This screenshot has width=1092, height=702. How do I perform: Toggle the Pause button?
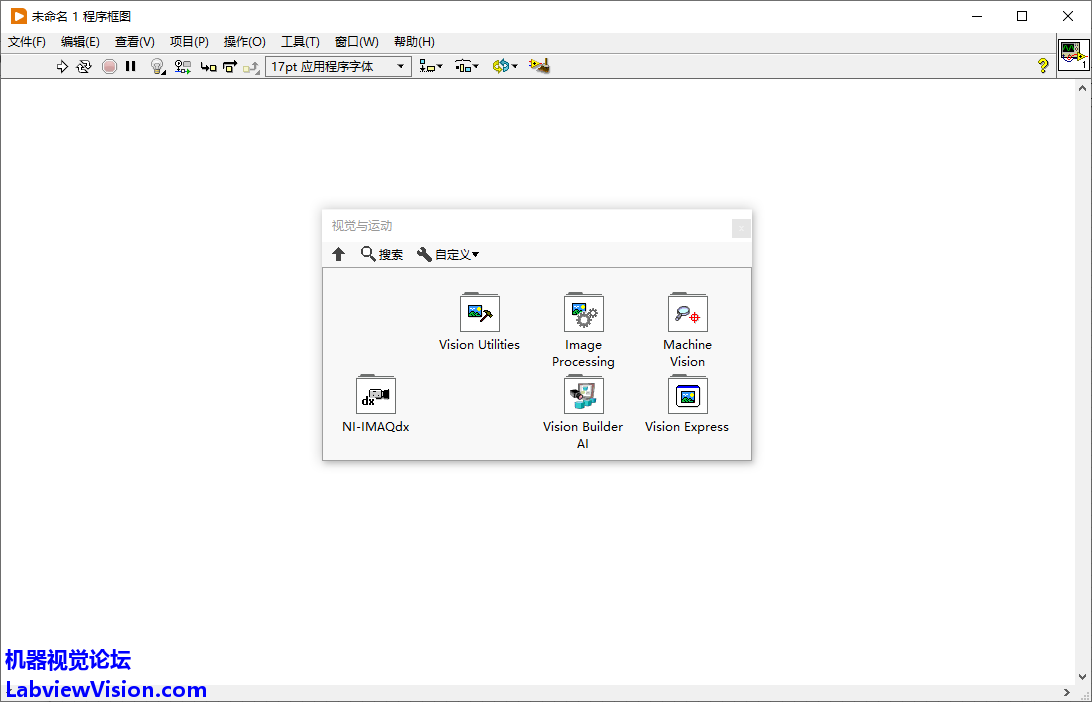(x=130, y=66)
